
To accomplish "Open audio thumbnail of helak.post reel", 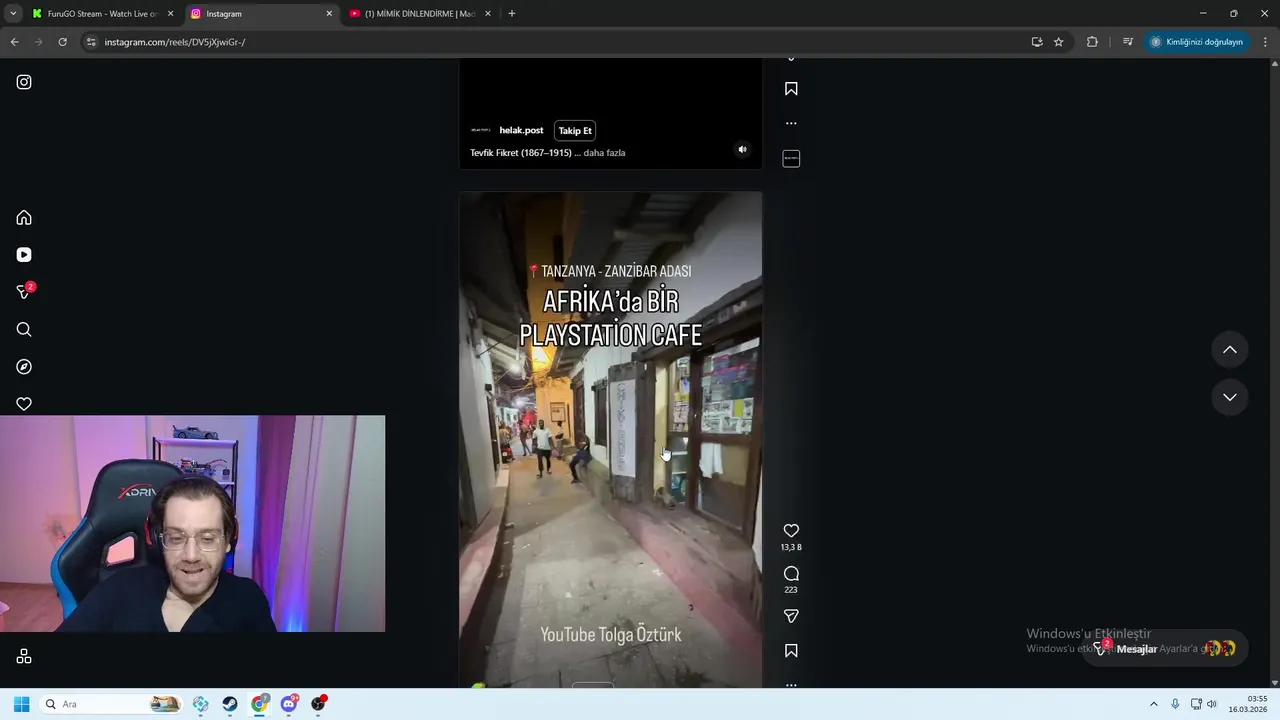I will [x=791, y=158].
